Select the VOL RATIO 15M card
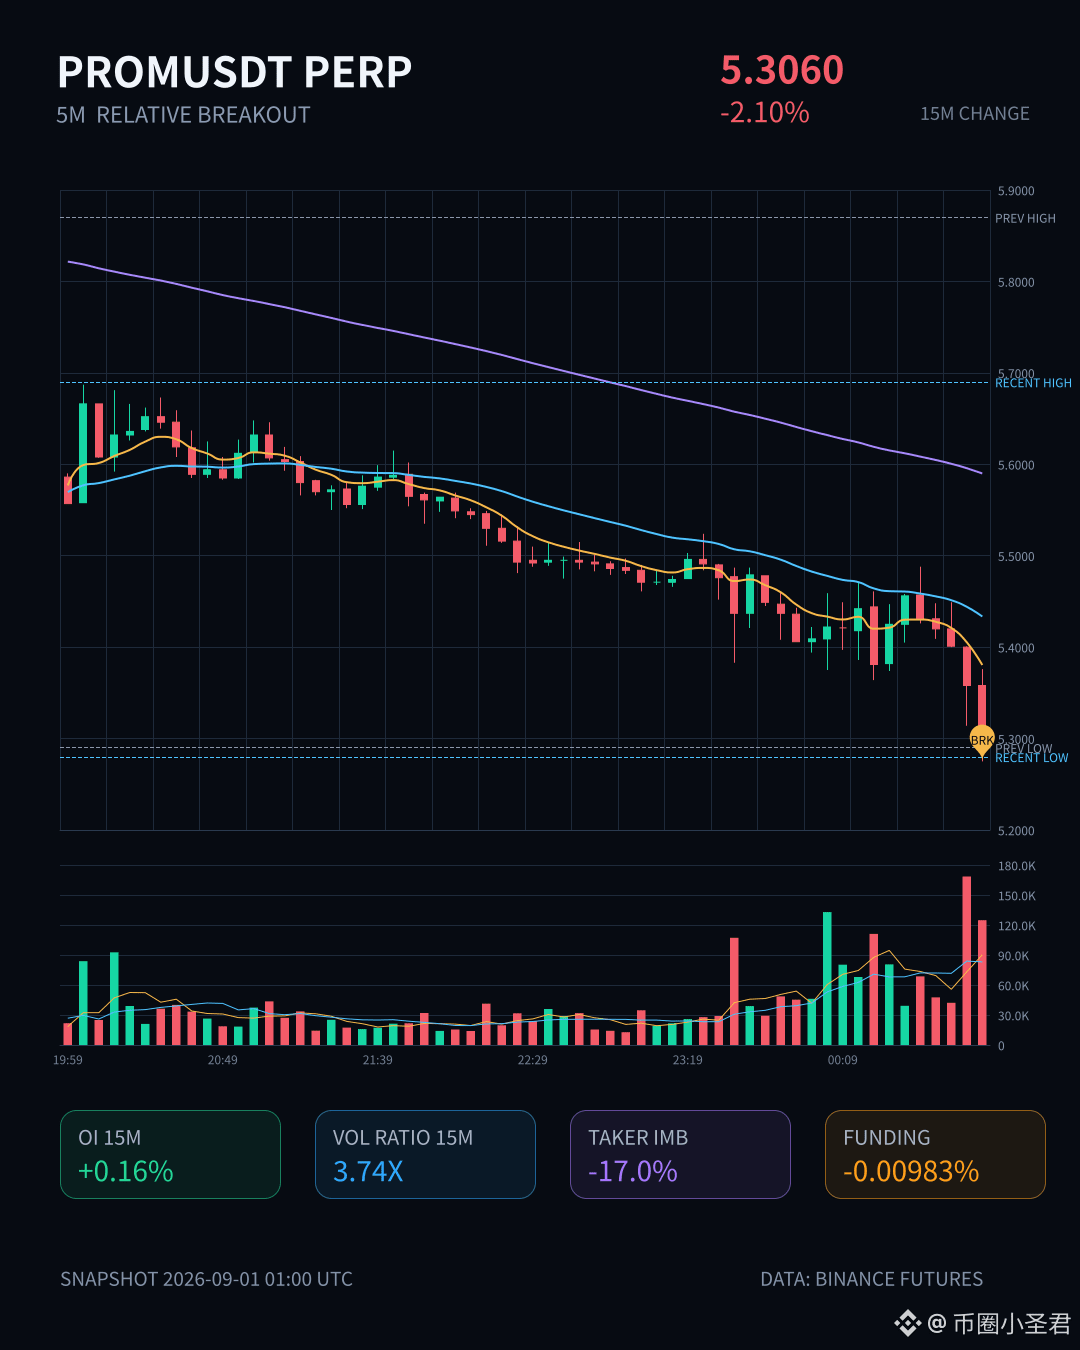The height and width of the screenshot is (1350, 1080). point(425,1154)
